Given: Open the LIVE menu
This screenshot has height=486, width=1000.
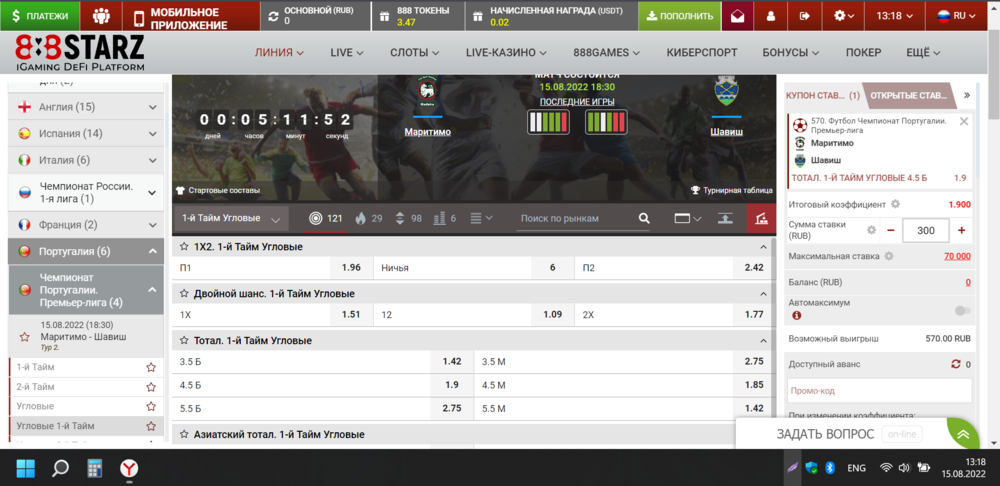Looking at the screenshot, I should pos(347,53).
